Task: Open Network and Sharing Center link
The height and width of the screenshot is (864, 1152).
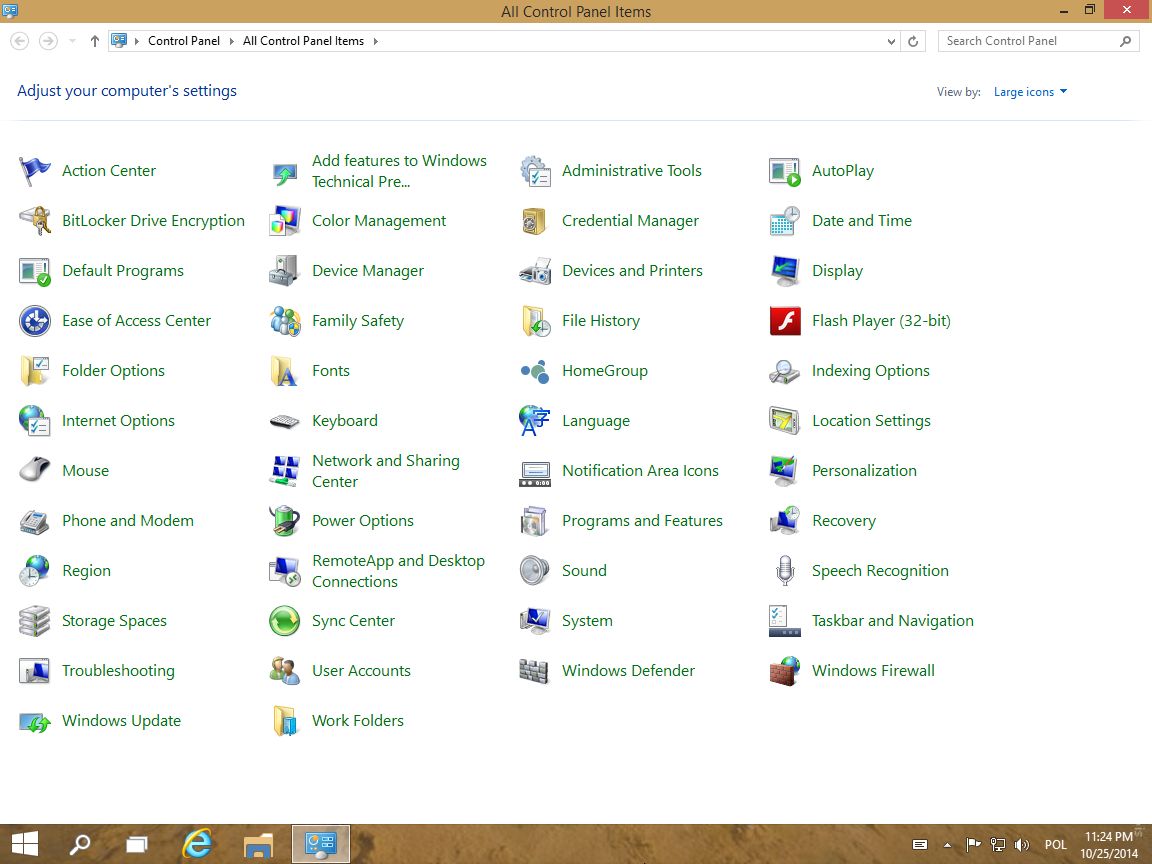Action: coord(386,471)
